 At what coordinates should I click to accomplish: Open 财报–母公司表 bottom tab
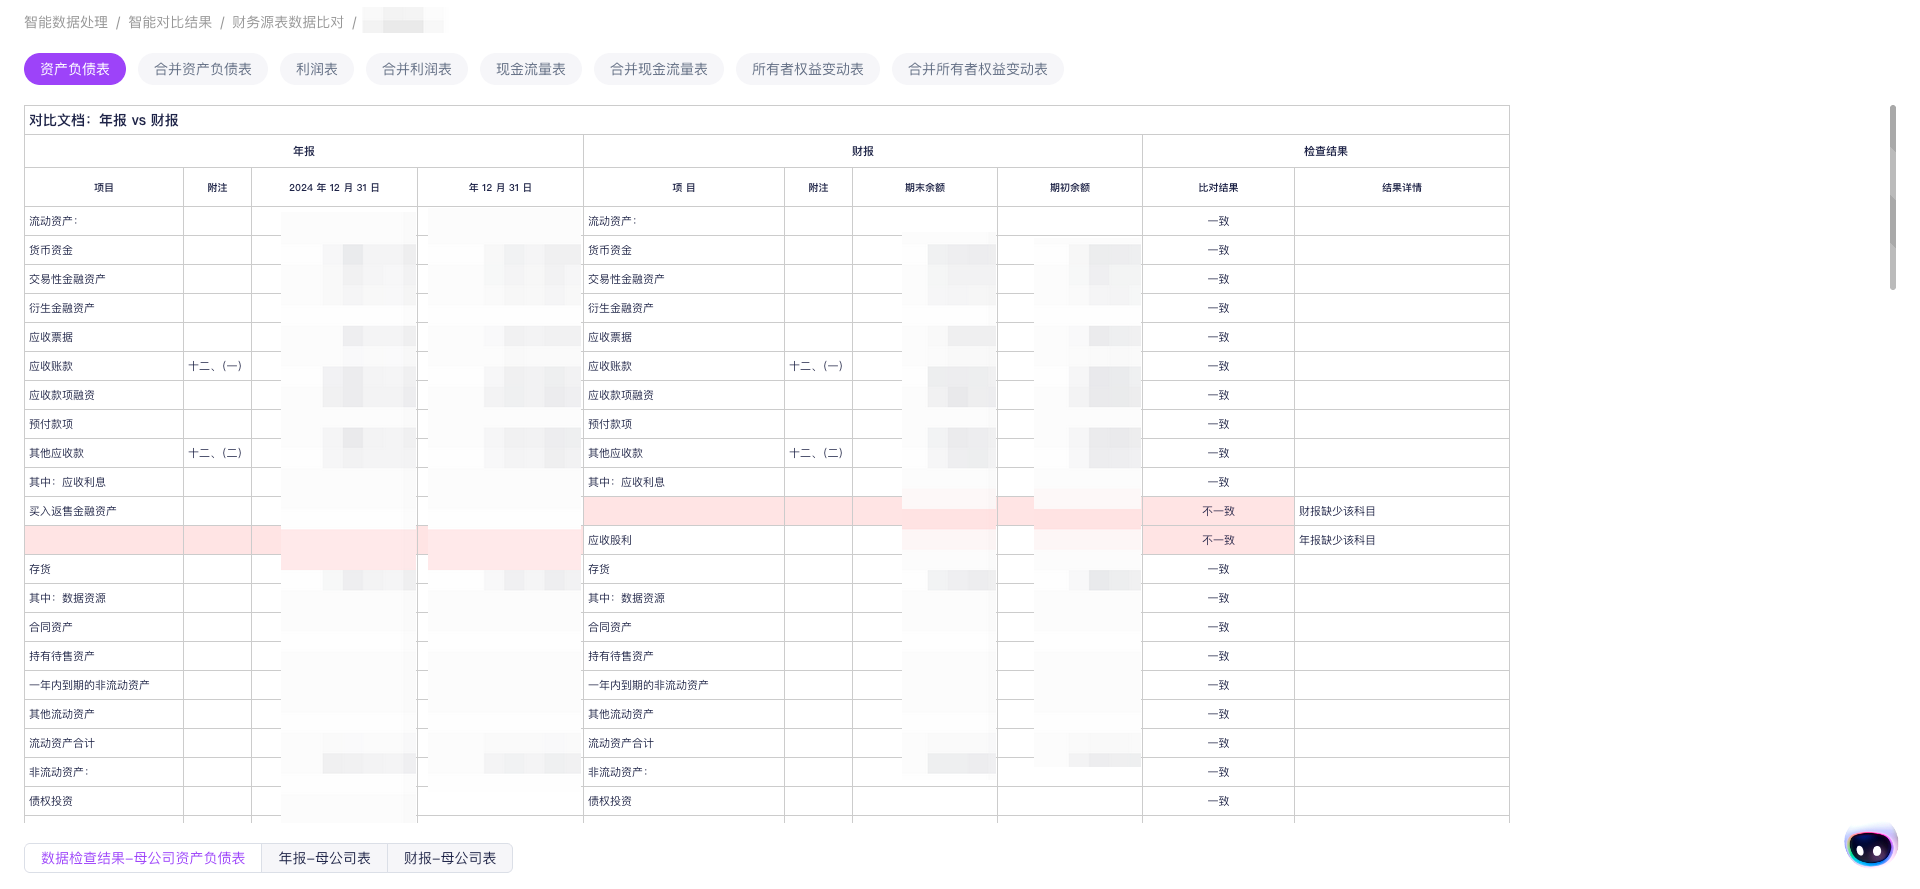[450, 858]
